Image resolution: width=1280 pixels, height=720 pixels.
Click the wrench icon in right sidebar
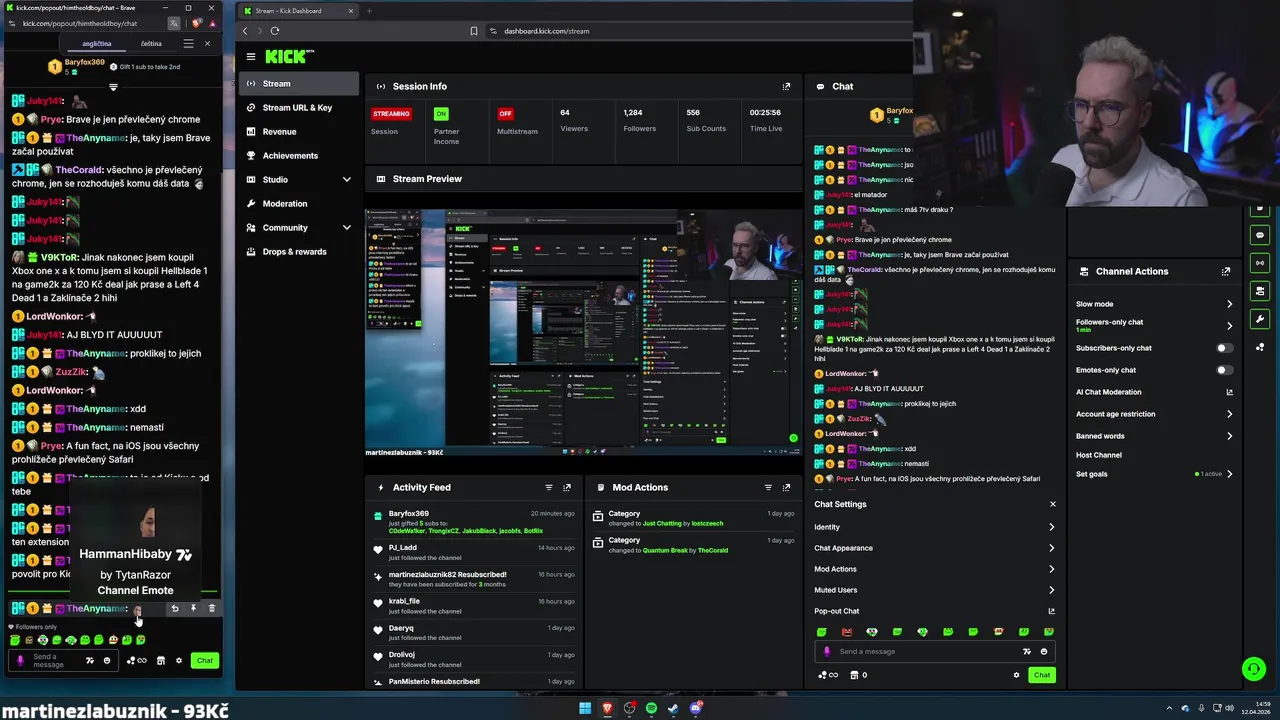pyautogui.click(x=1260, y=319)
